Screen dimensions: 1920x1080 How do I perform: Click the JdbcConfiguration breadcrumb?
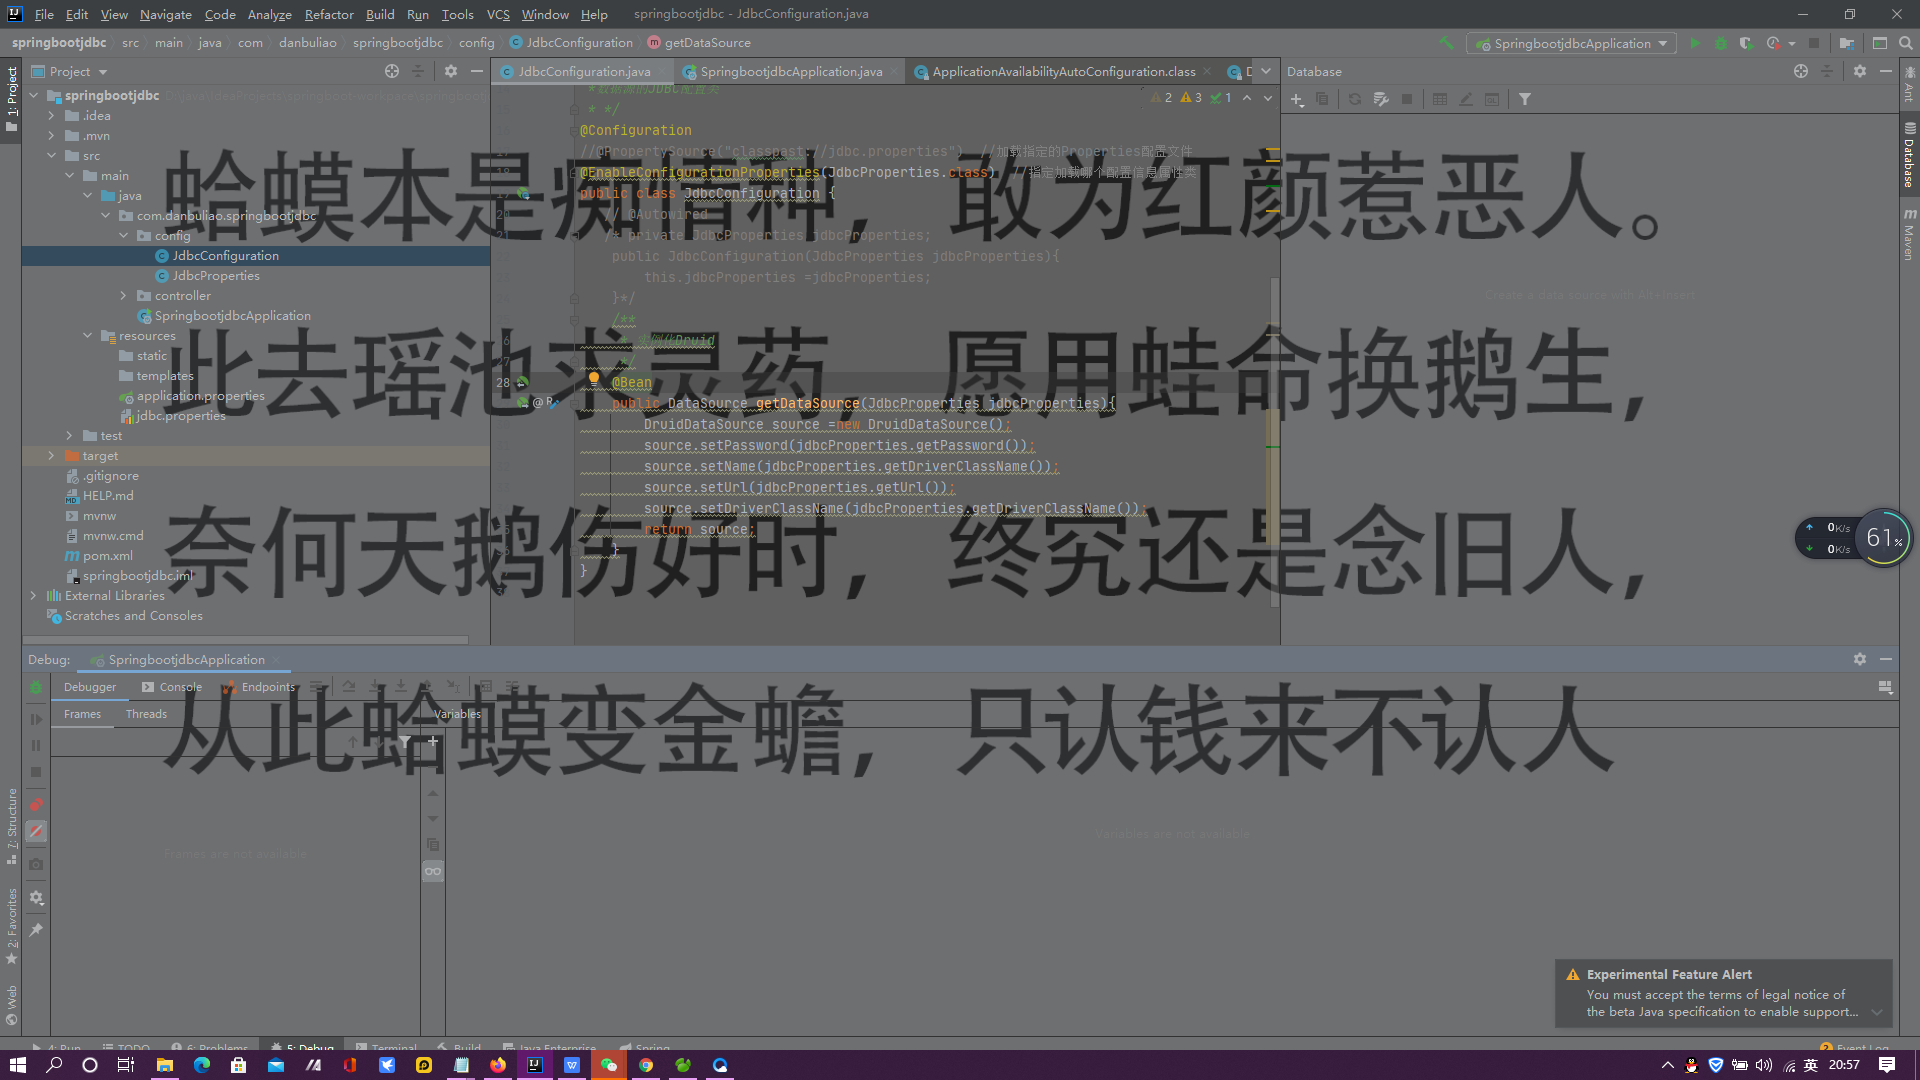(570, 43)
